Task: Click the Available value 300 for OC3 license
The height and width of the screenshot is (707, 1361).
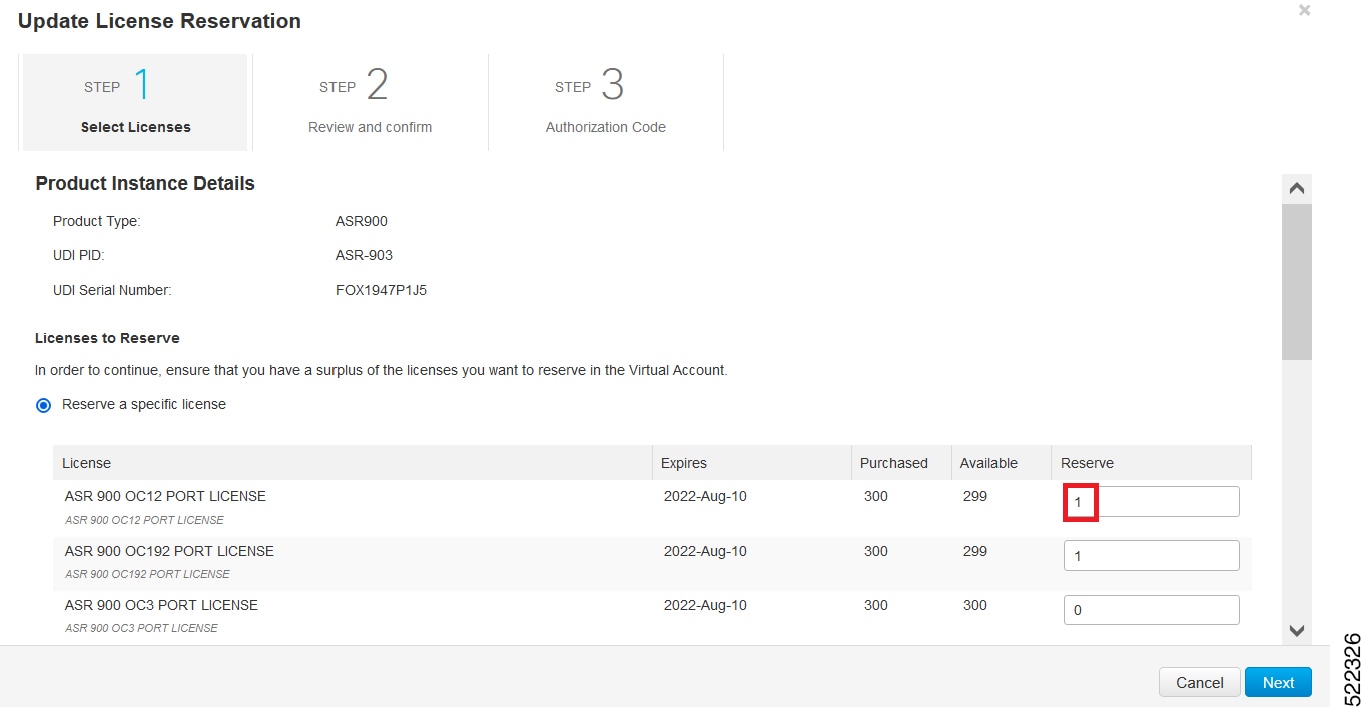Action: 975,605
